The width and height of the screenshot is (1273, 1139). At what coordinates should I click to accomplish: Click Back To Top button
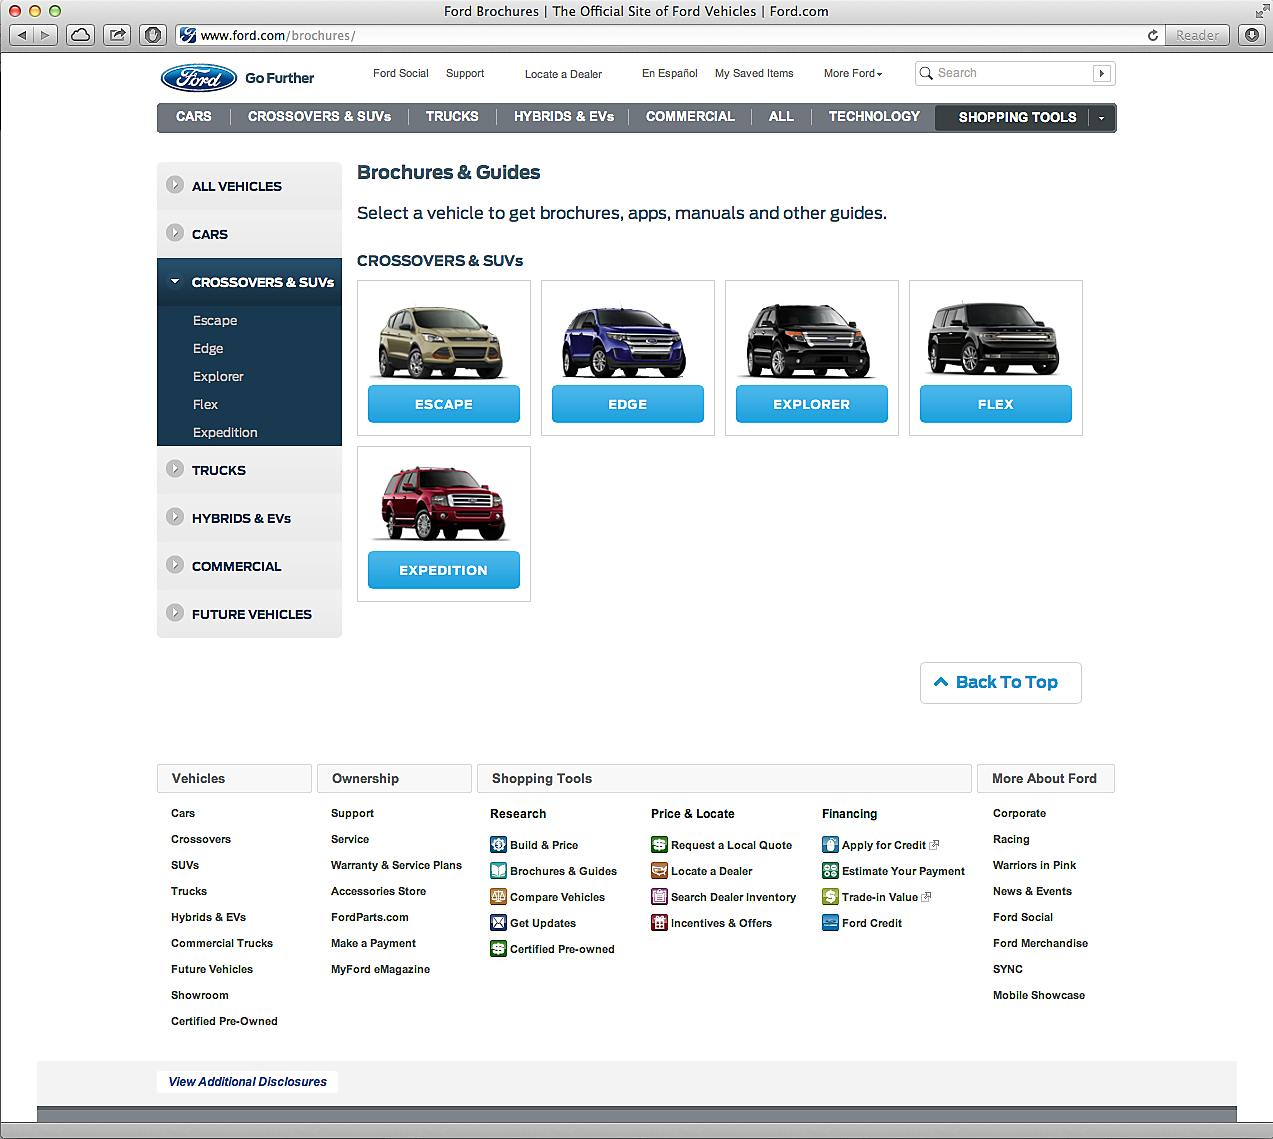coord(1001,683)
